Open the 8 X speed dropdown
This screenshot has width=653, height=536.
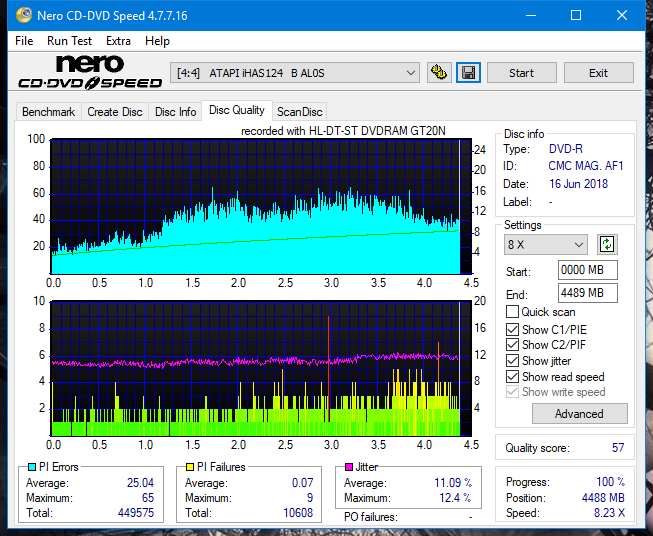pos(545,244)
